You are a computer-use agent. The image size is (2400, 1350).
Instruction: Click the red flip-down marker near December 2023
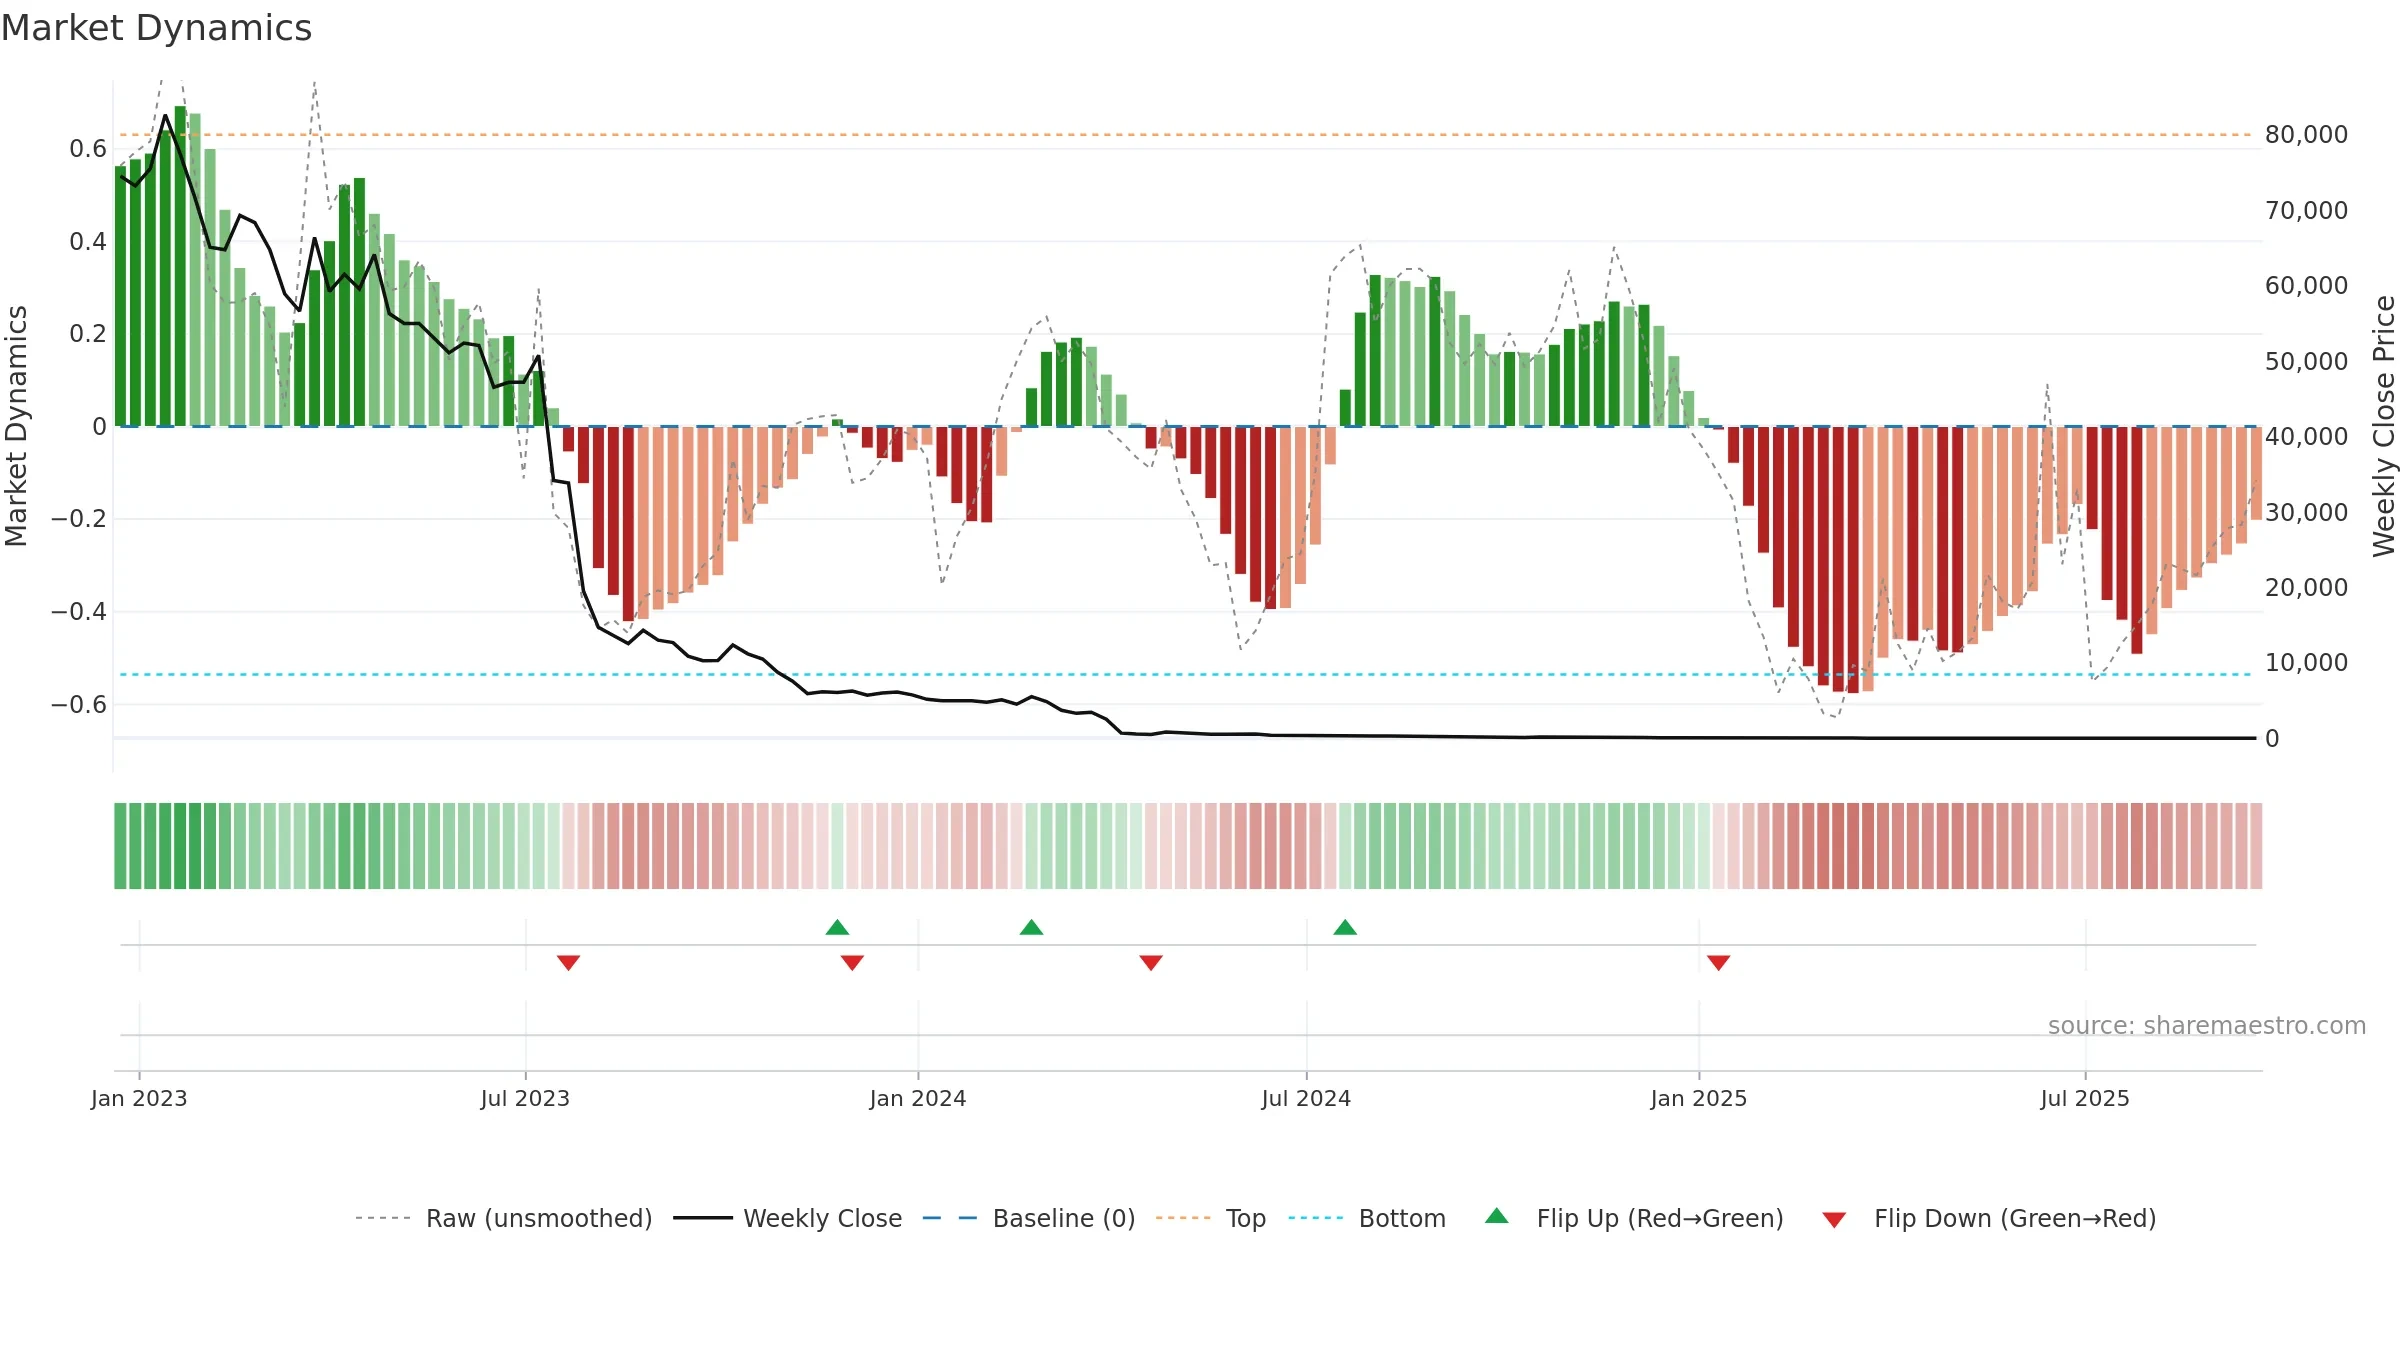click(852, 962)
